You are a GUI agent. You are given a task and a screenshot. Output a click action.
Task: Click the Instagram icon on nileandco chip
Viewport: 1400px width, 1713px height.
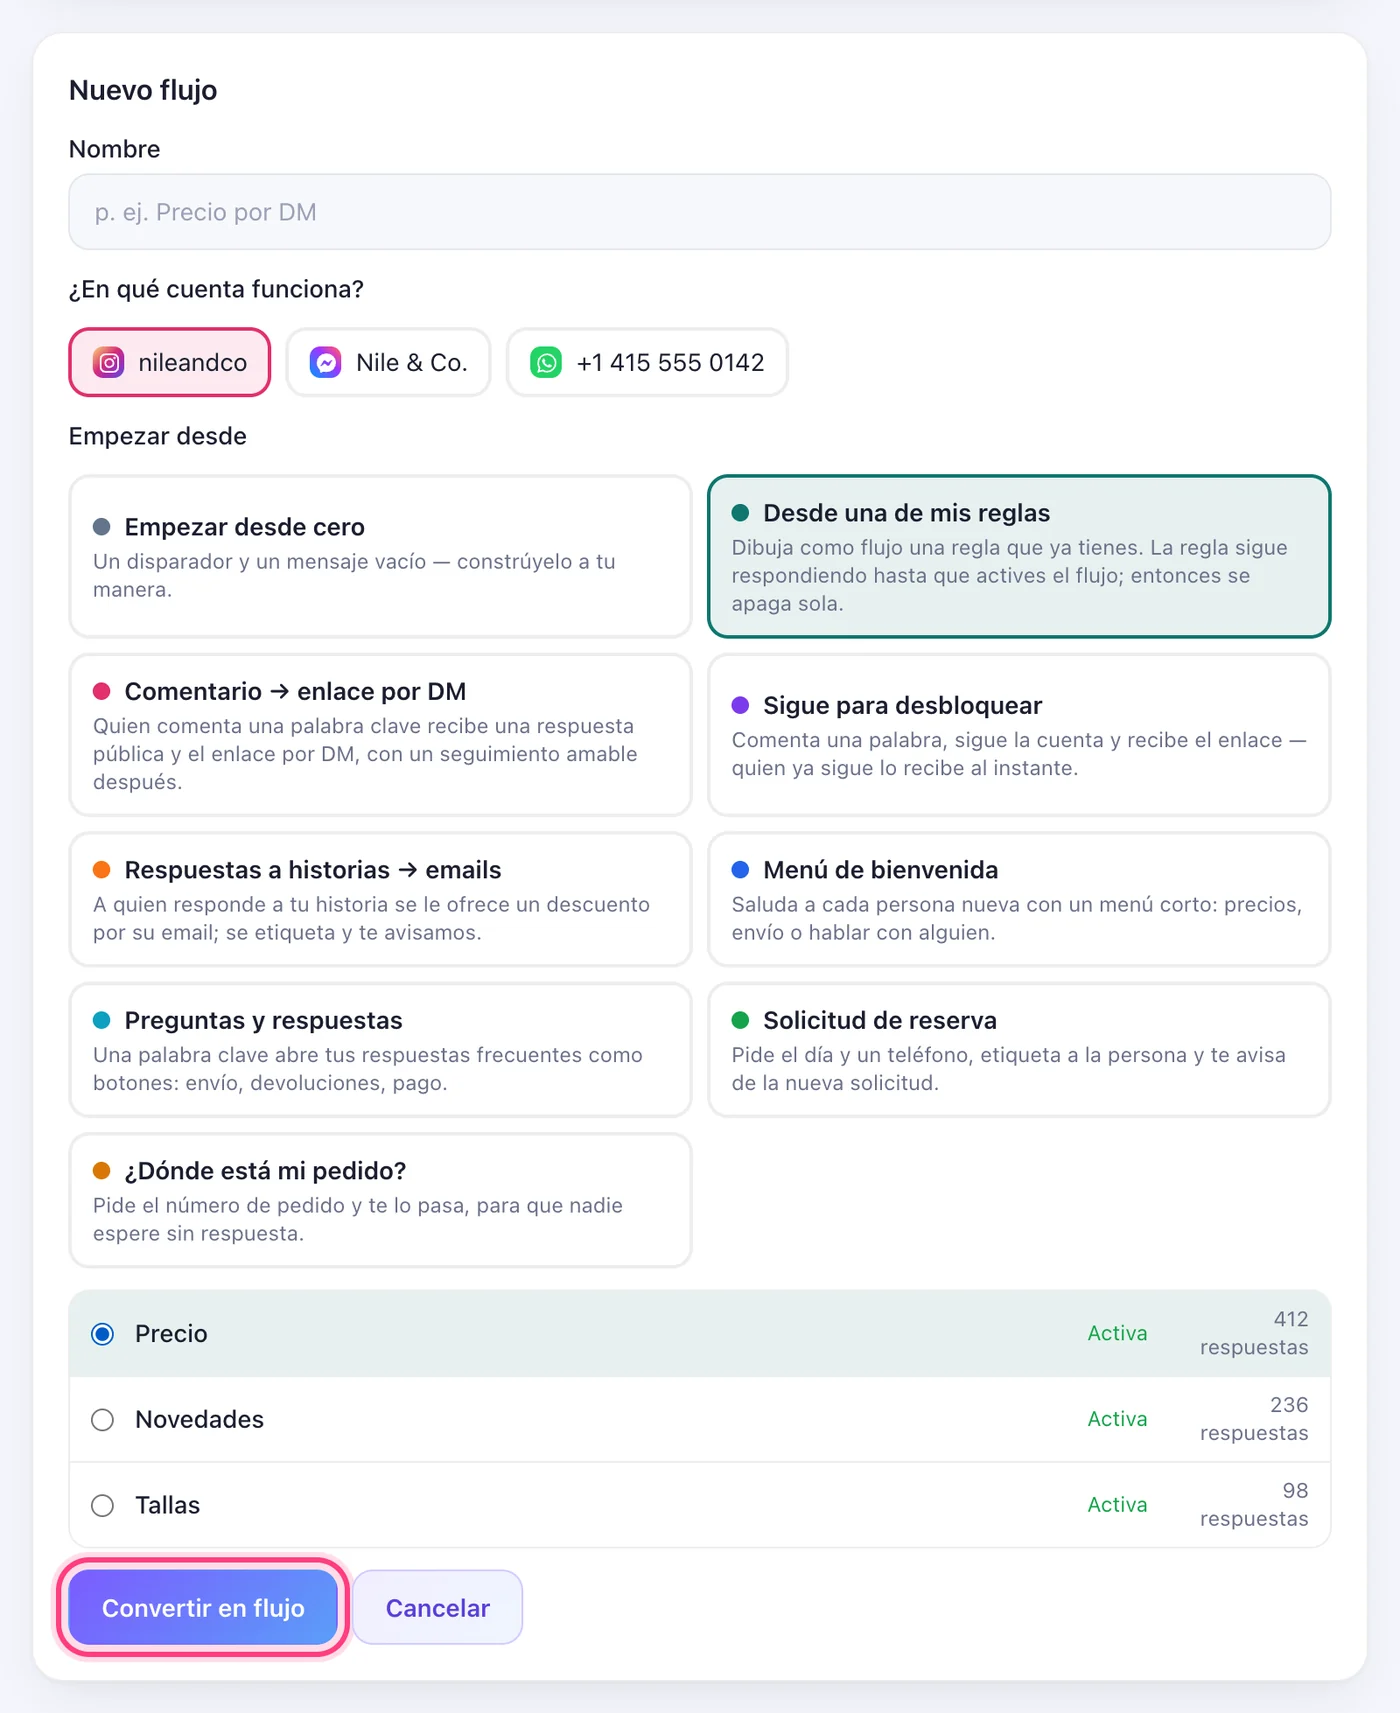pyautogui.click(x=108, y=362)
